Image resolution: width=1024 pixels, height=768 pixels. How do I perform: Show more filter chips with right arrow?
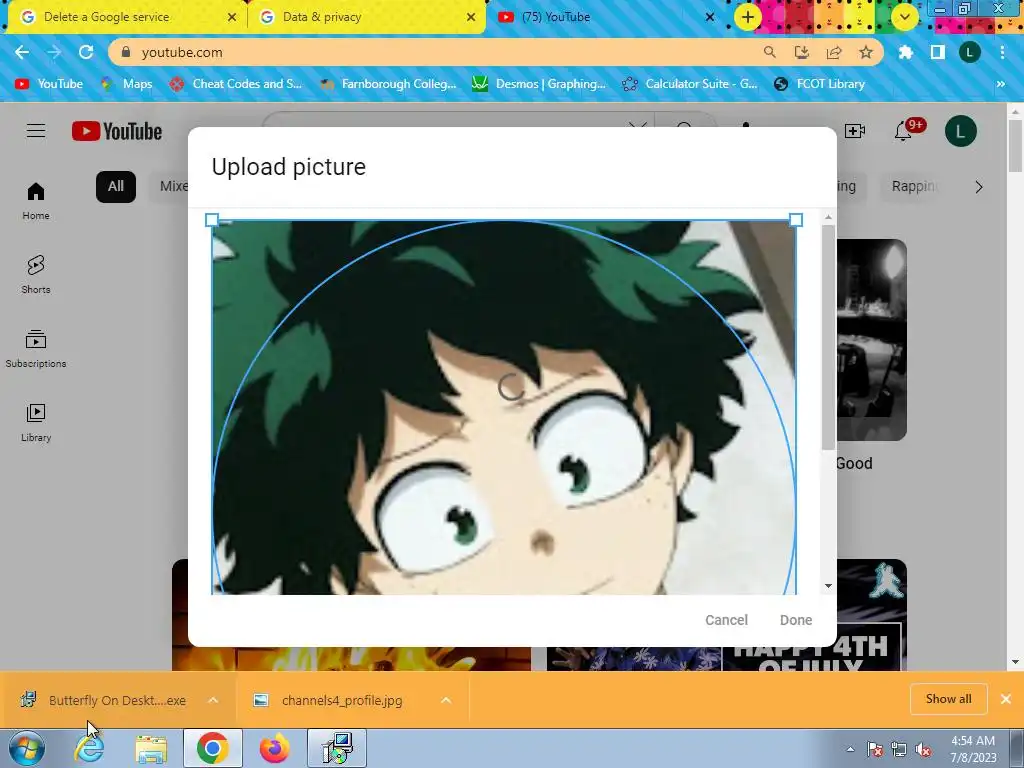pos(979,187)
